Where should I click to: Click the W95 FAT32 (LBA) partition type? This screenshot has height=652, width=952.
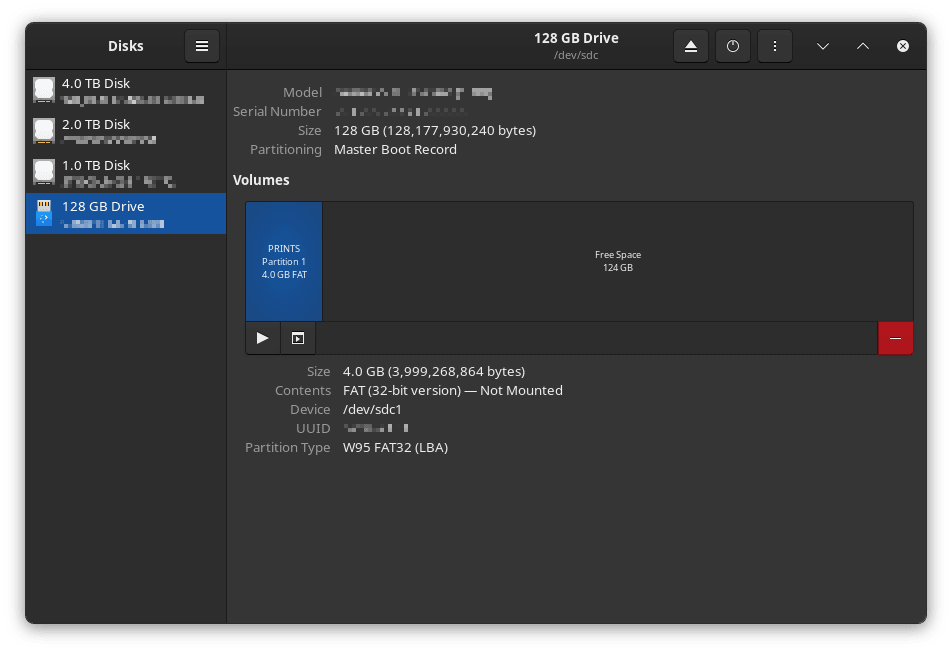(395, 447)
